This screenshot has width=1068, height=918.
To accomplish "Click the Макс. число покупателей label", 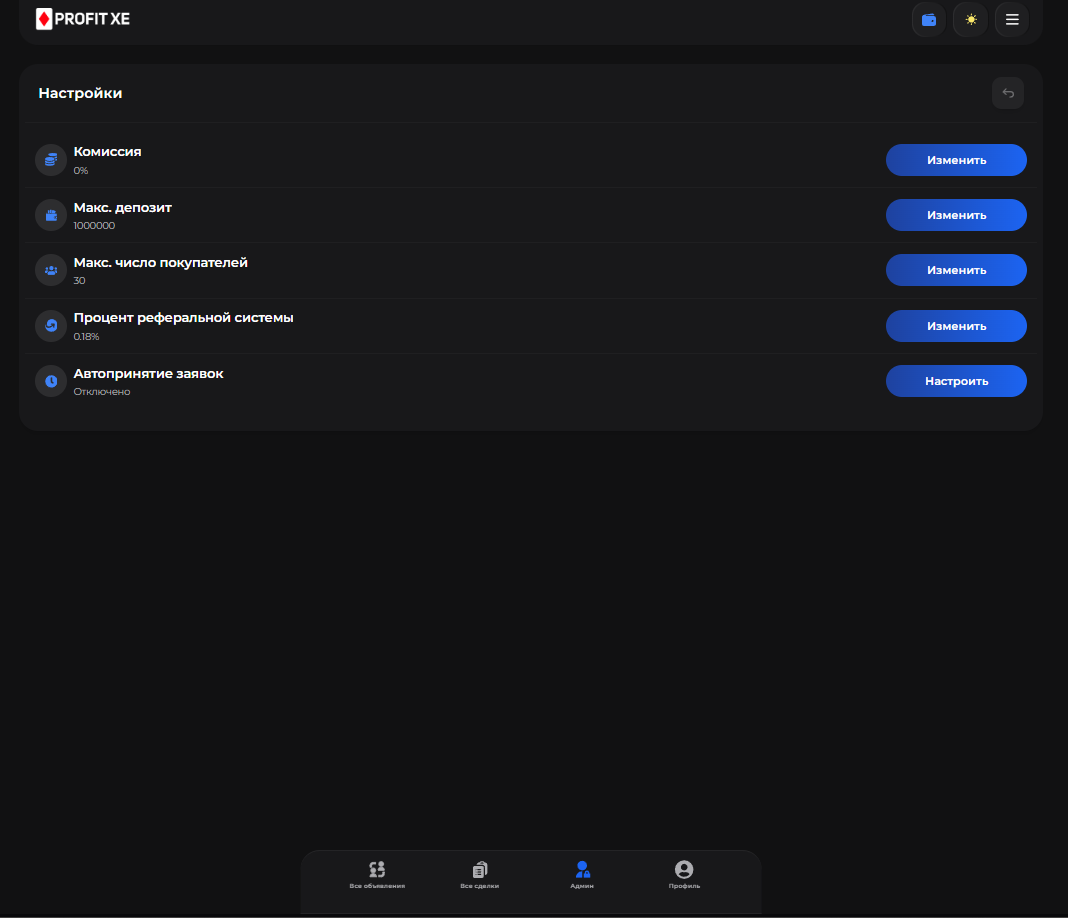I will click(161, 263).
